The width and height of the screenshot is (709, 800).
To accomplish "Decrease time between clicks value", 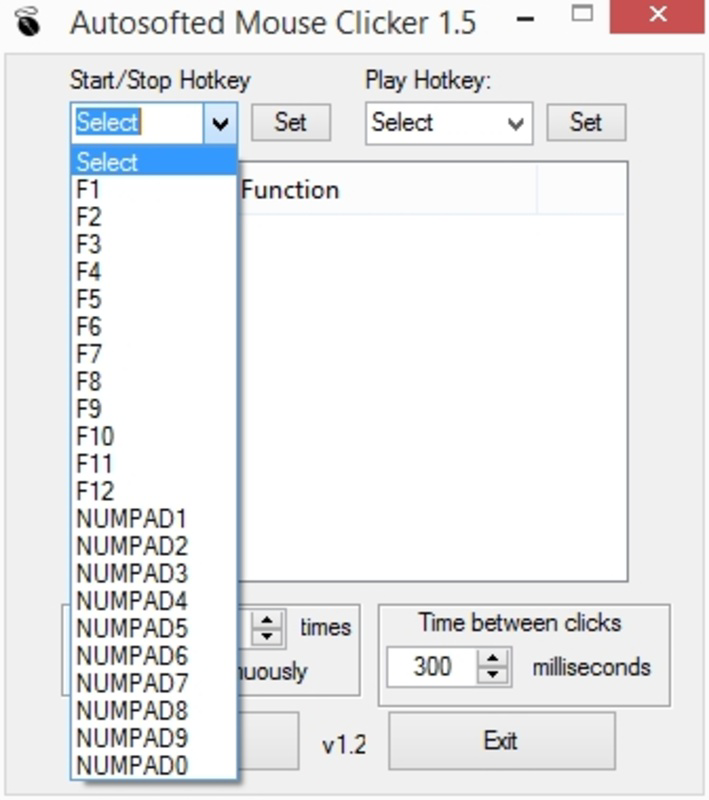I will click(x=492, y=675).
